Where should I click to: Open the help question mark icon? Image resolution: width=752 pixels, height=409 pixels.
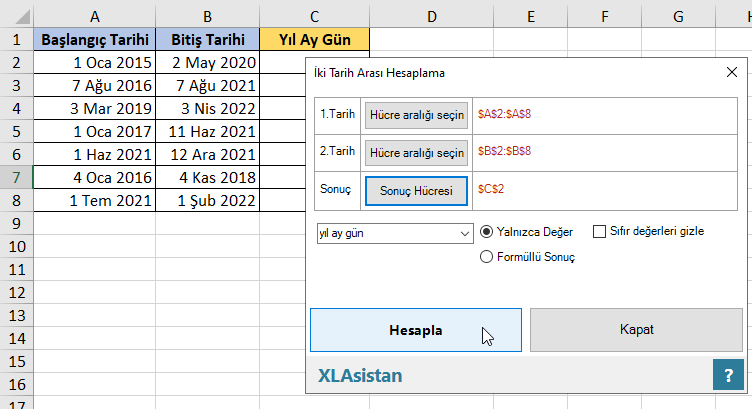[728, 374]
